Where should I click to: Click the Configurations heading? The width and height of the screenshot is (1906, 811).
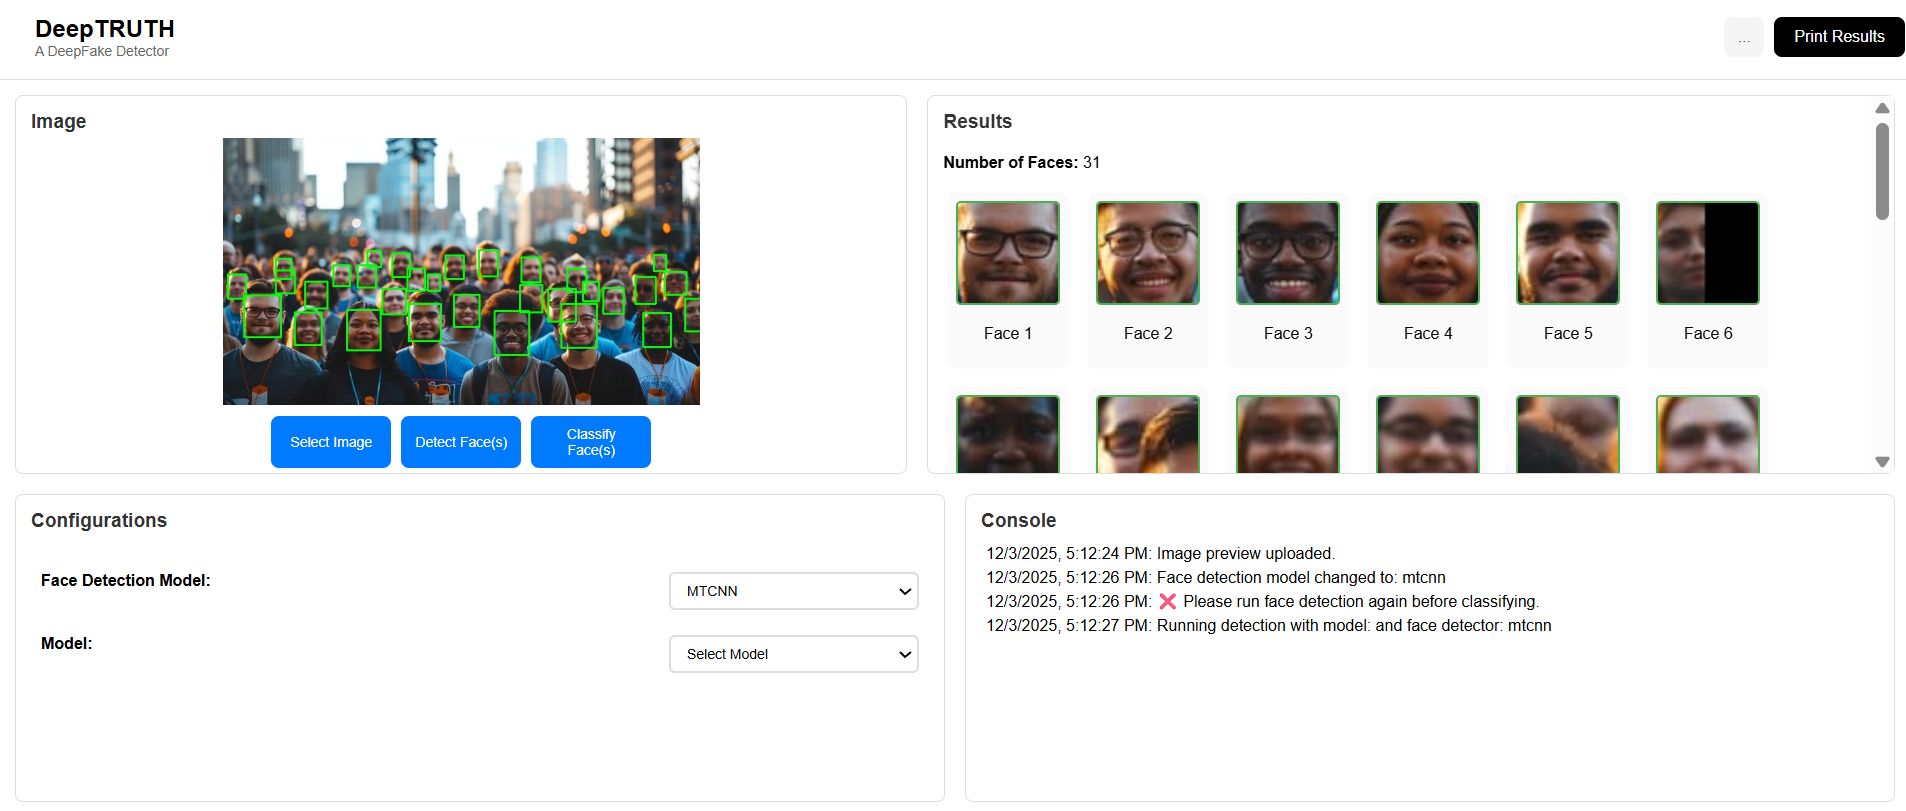pyautogui.click(x=99, y=520)
